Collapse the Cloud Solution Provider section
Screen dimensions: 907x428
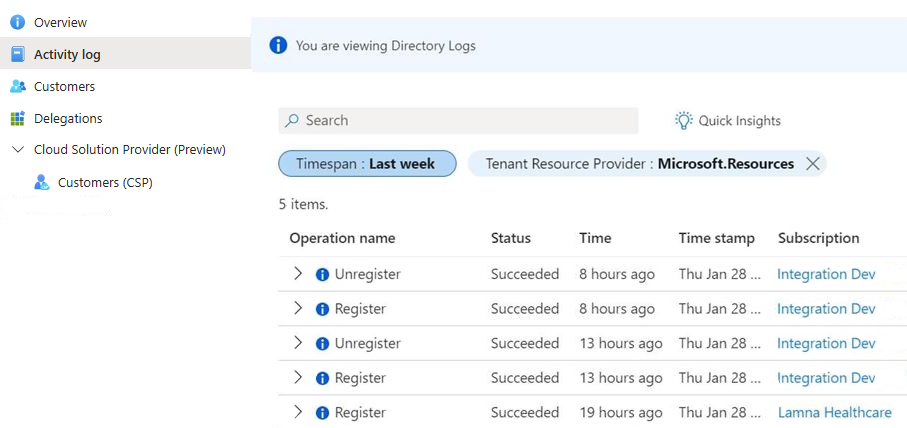coord(17,150)
